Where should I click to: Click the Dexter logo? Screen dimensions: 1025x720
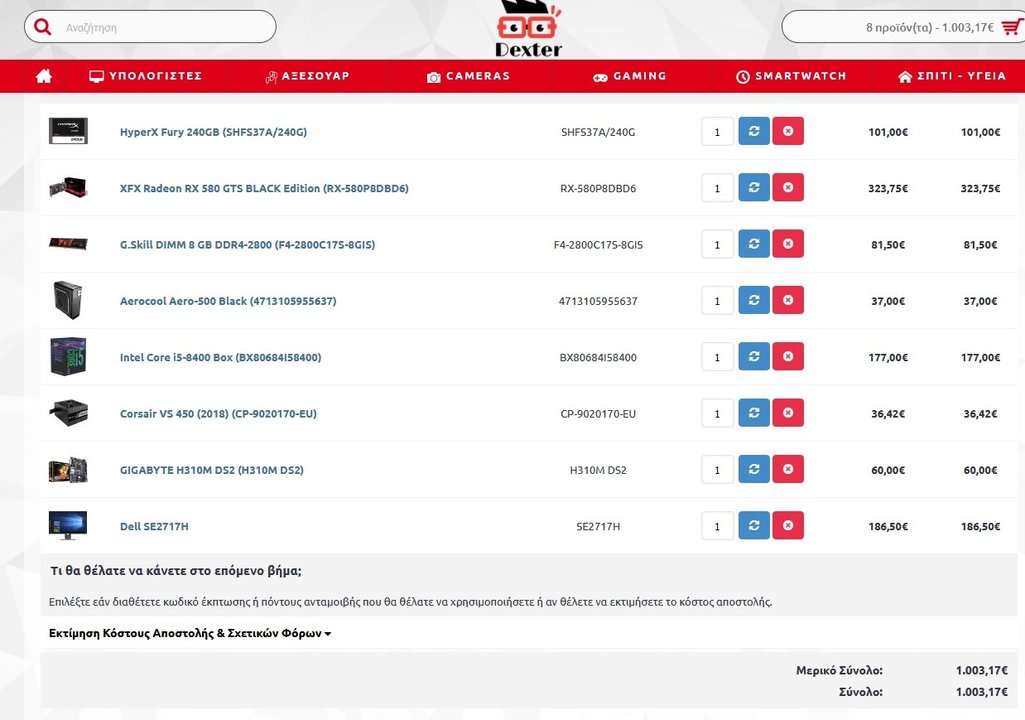(528, 29)
